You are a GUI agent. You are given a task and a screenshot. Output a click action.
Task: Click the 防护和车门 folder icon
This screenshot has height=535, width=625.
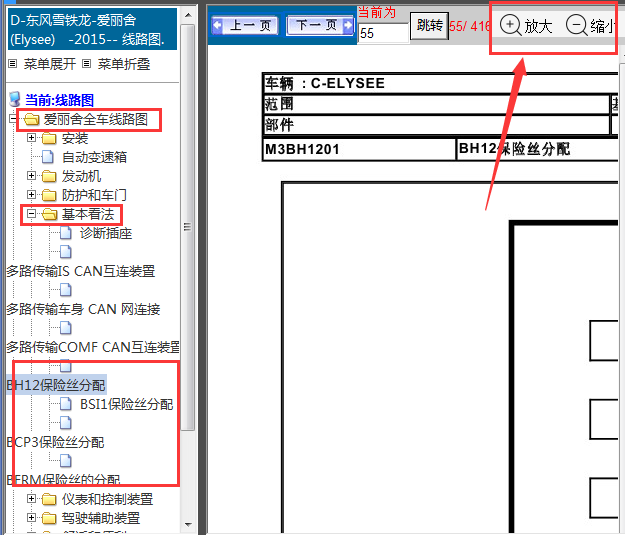[x=49, y=195]
